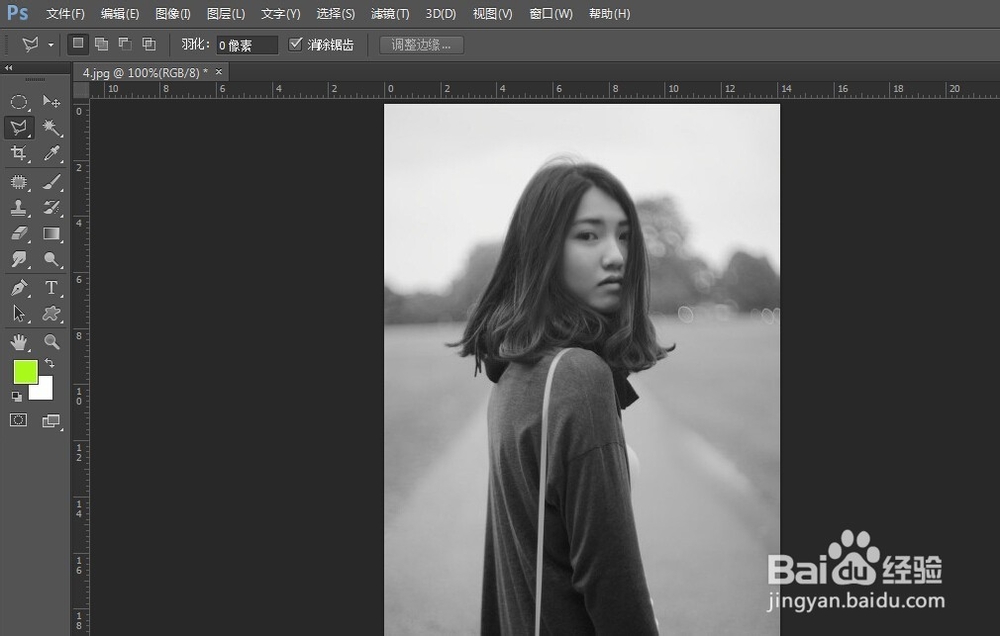Open the 滤镜(T) menu
Image resolution: width=1000 pixels, height=636 pixels.
click(x=390, y=13)
